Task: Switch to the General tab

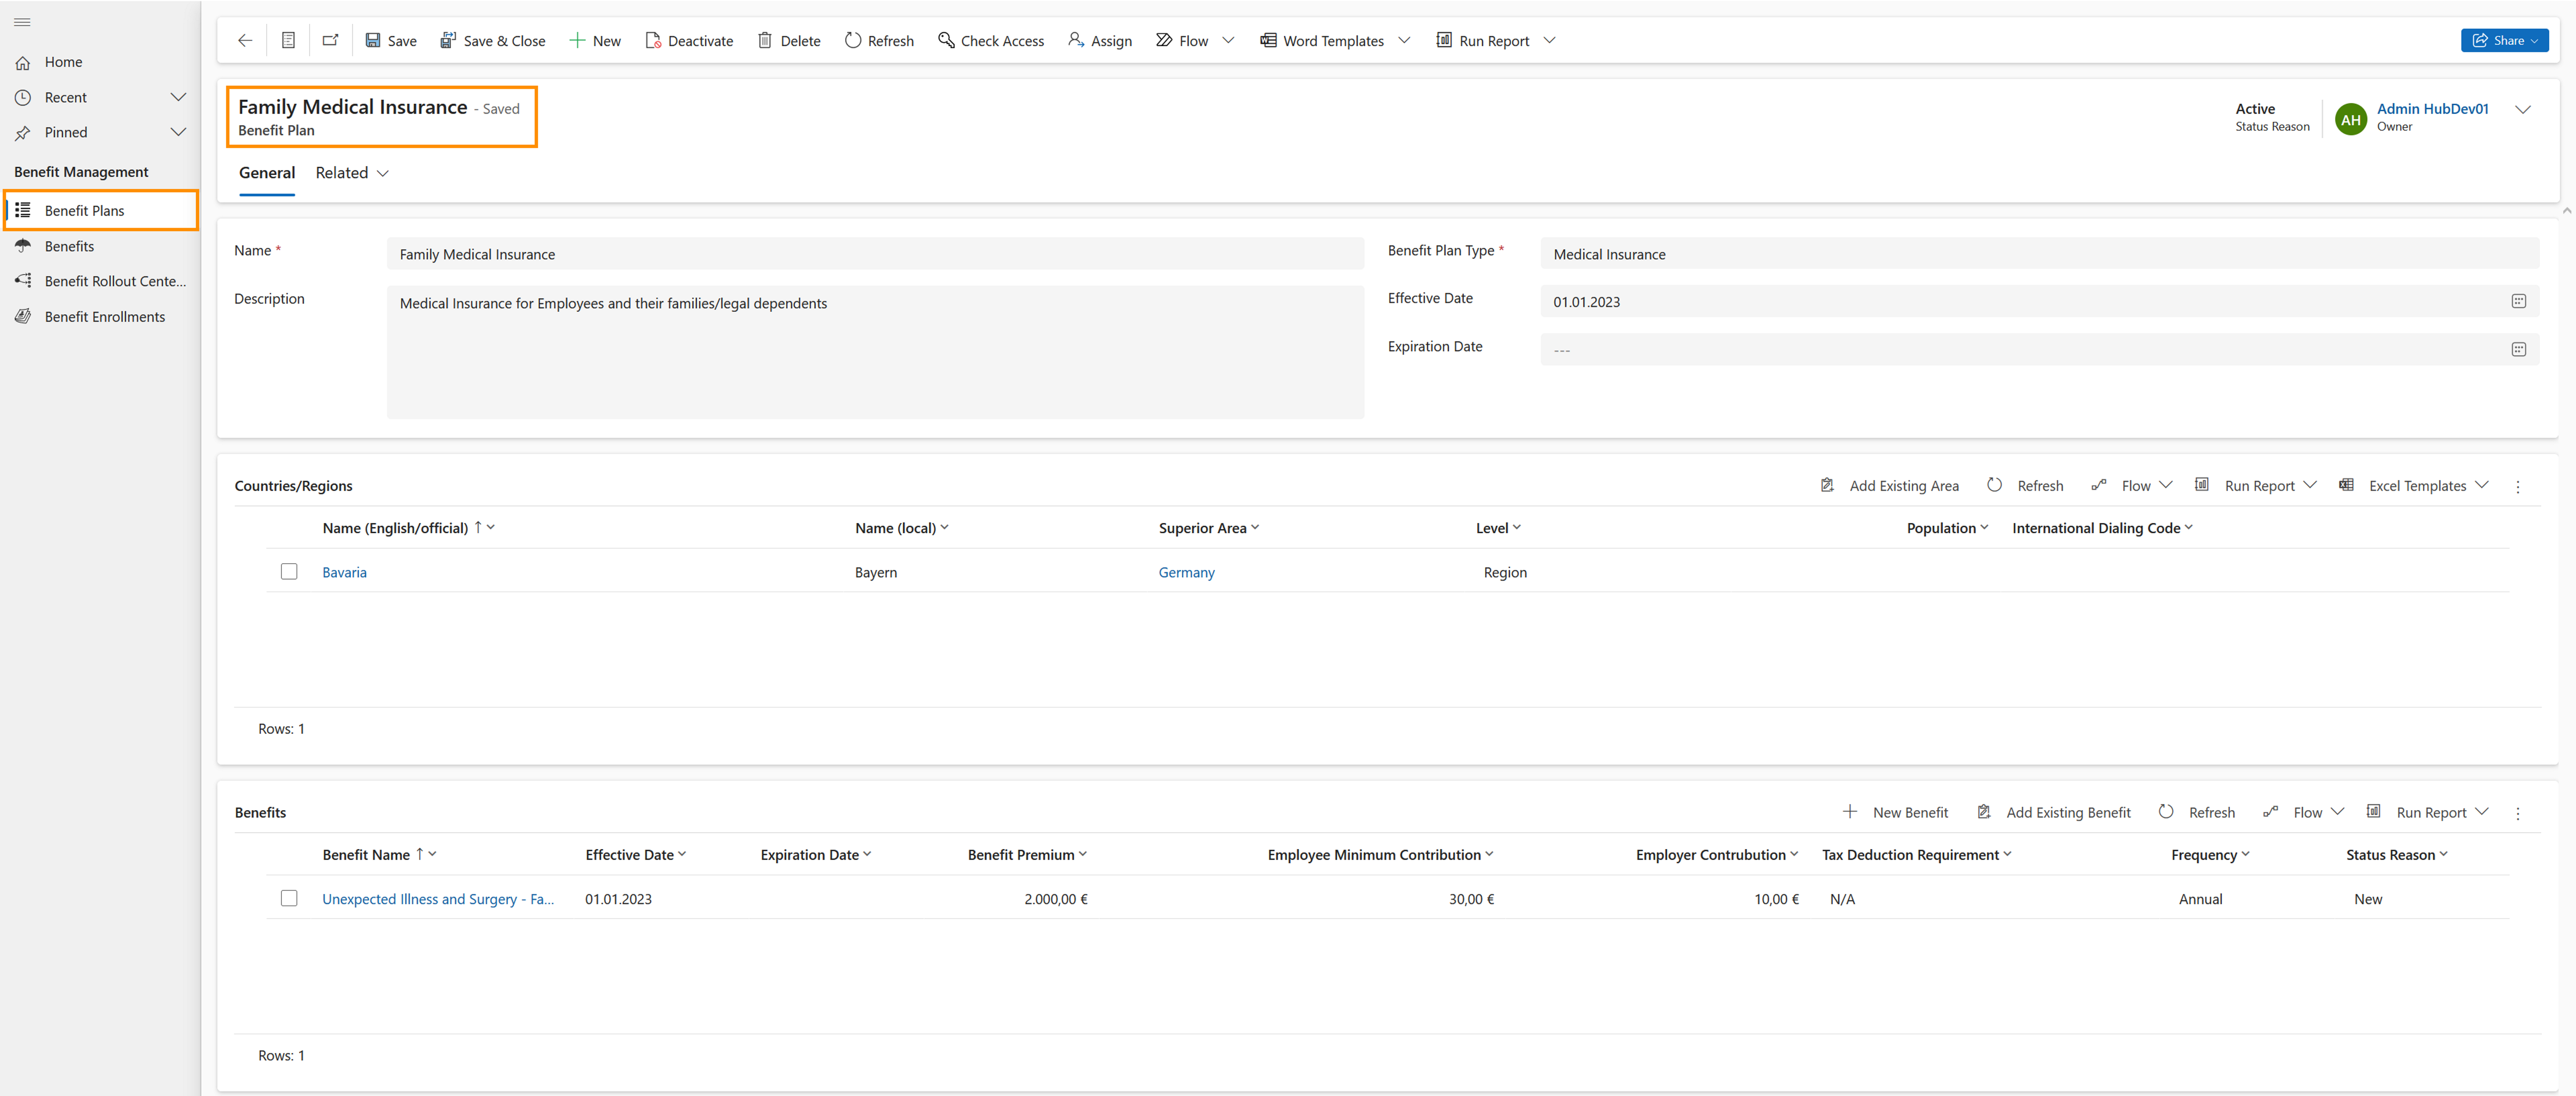Action: pos(267,173)
